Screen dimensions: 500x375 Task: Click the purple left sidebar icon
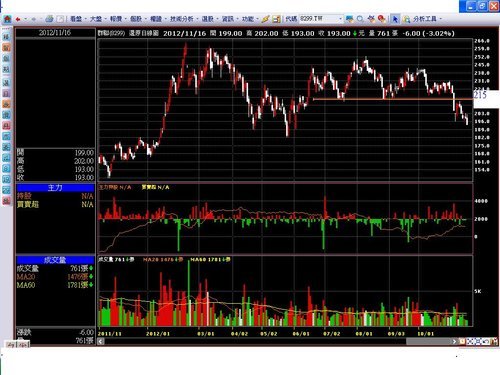6,94
